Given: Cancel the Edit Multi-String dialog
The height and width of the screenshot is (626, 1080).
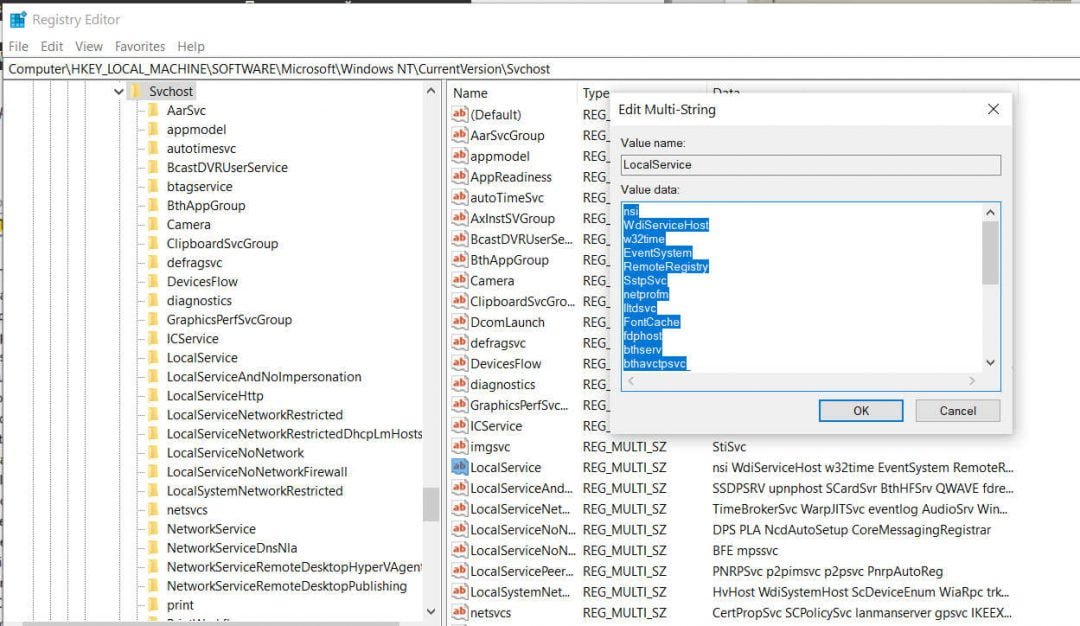Looking at the screenshot, I should point(957,411).
